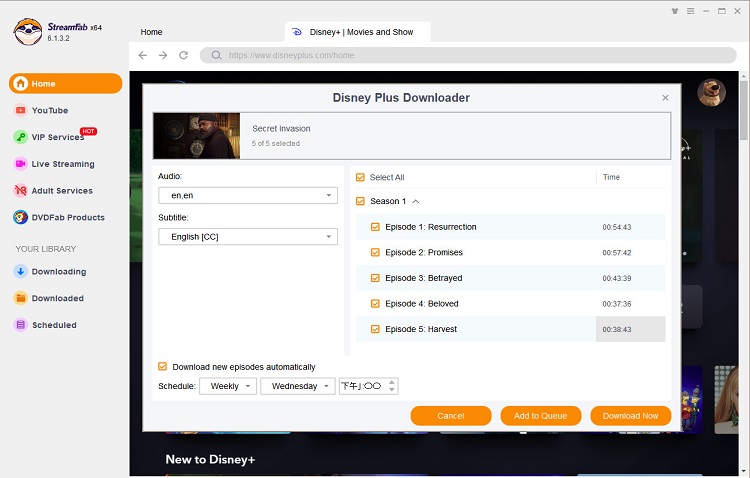Increase schedule time with up arrow

(392, 382)
